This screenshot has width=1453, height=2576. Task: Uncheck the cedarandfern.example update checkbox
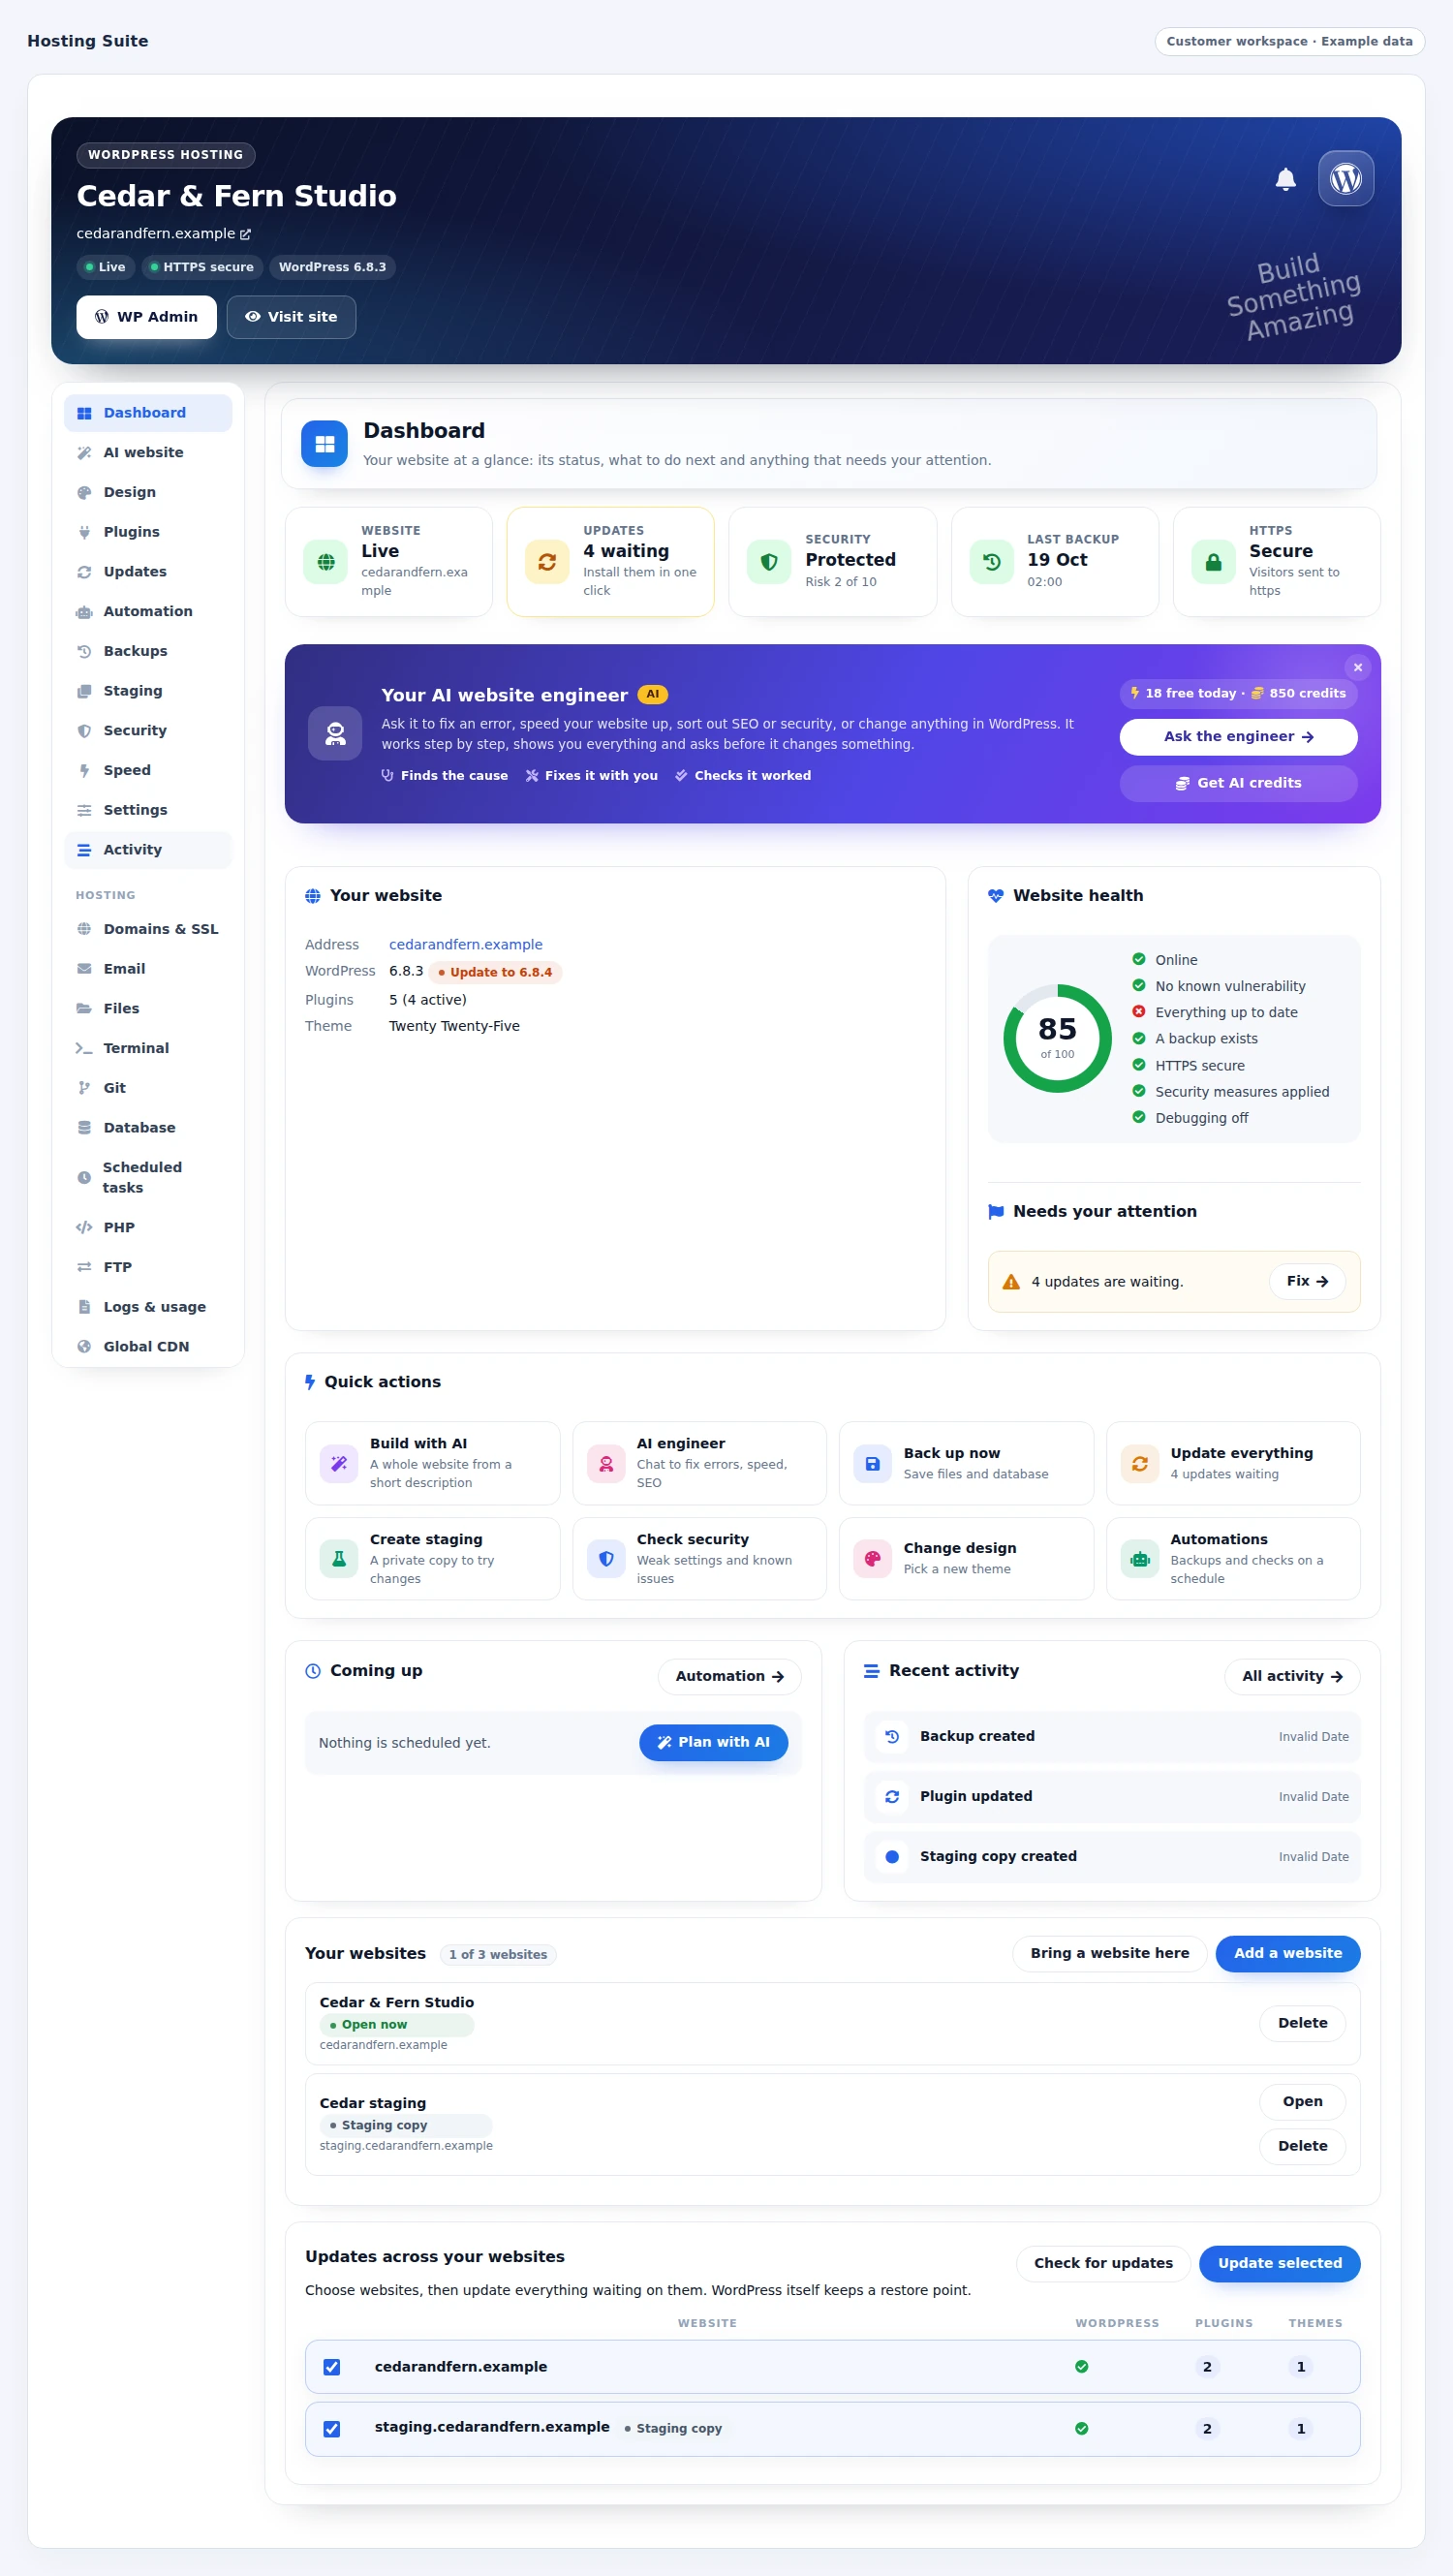(x=332, y=2367)
